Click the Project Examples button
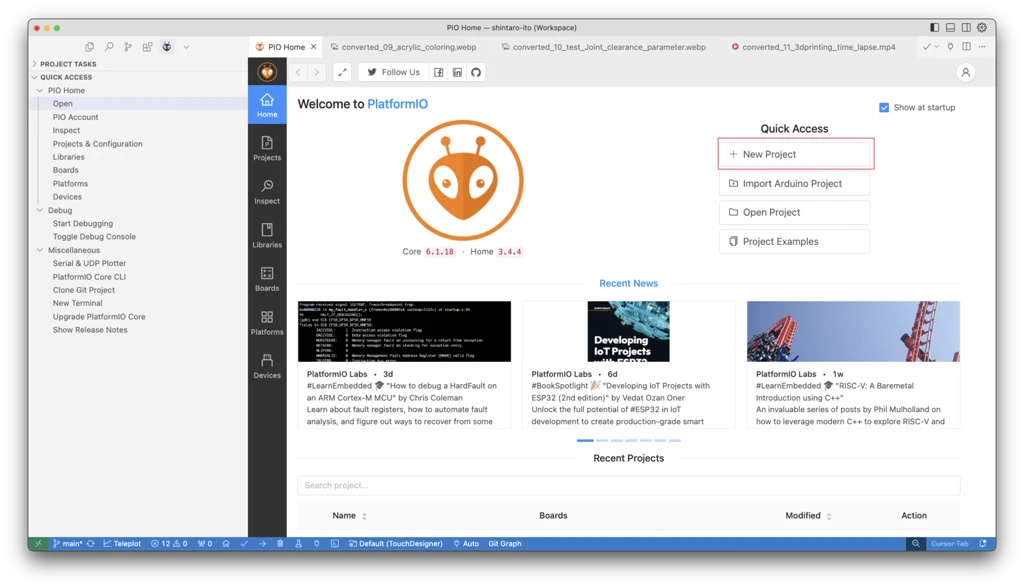1024x588 pixels. [795, 242]
